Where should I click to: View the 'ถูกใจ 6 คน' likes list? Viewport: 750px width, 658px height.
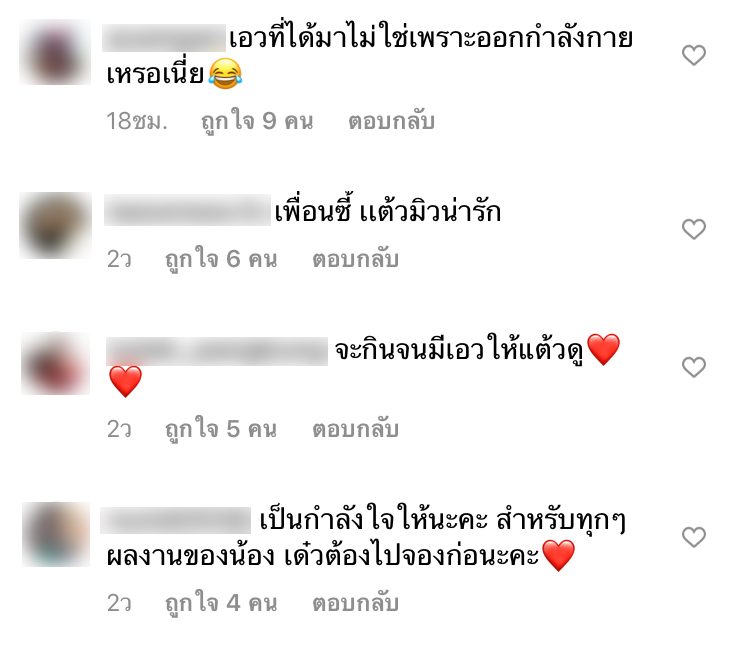coord(221,259)
